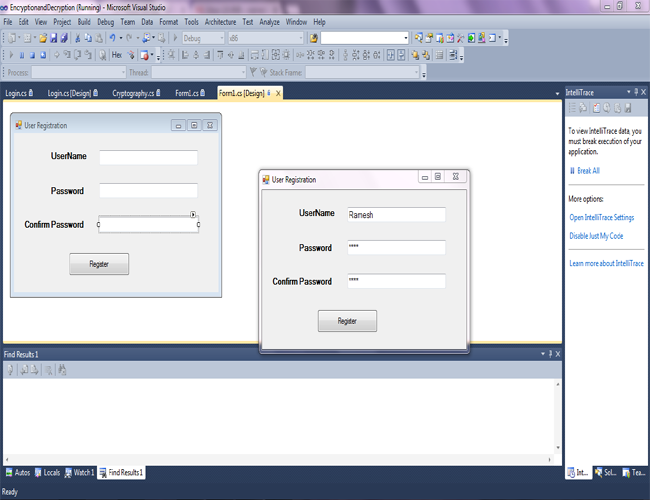Click the Toolbox hammer-wrench icon
This screenshot has height=500, width=650.
pos(460,38)
